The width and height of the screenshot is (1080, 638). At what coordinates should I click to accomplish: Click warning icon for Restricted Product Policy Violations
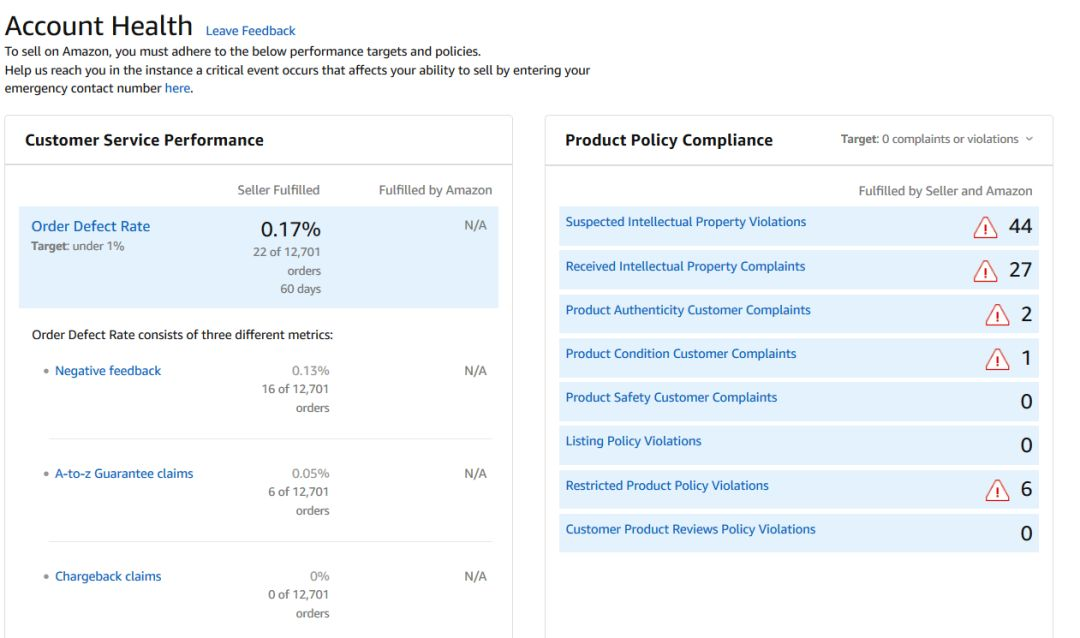(997, 490)
